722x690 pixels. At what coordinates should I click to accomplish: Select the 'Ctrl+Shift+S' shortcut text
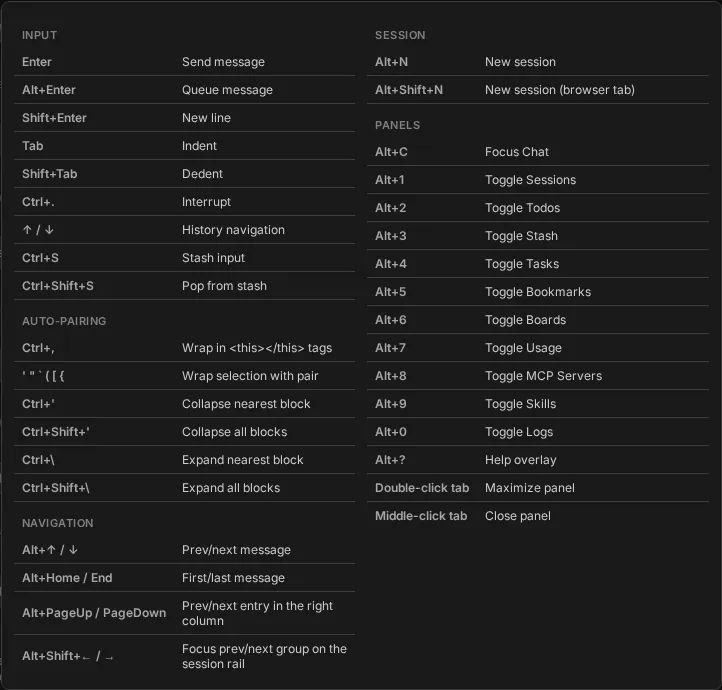58,286
